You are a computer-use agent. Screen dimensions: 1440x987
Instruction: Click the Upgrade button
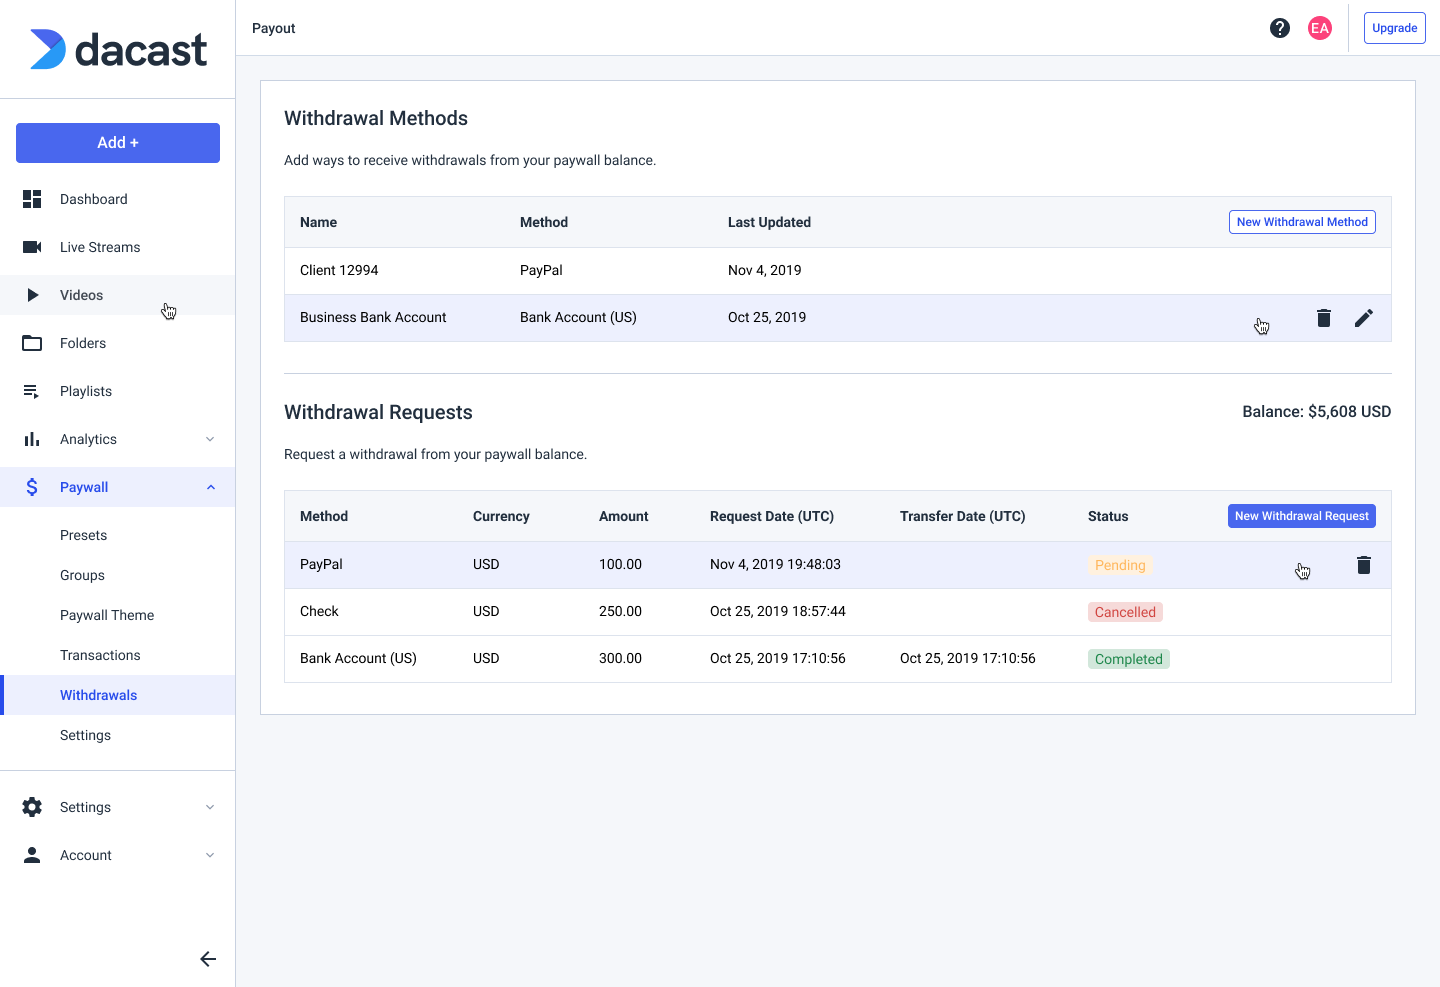point(1394,28)
